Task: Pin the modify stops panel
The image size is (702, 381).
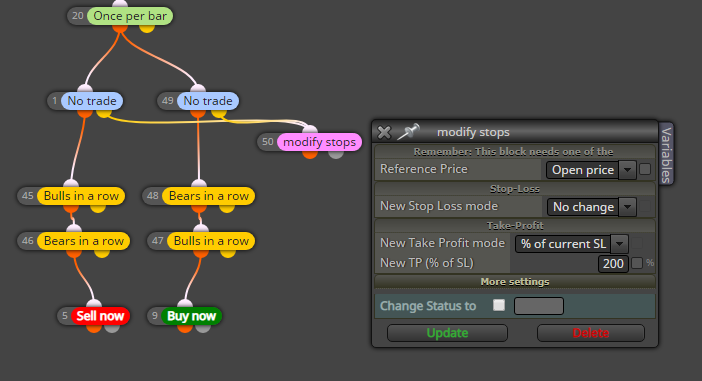Action: (x=408, y=132)
